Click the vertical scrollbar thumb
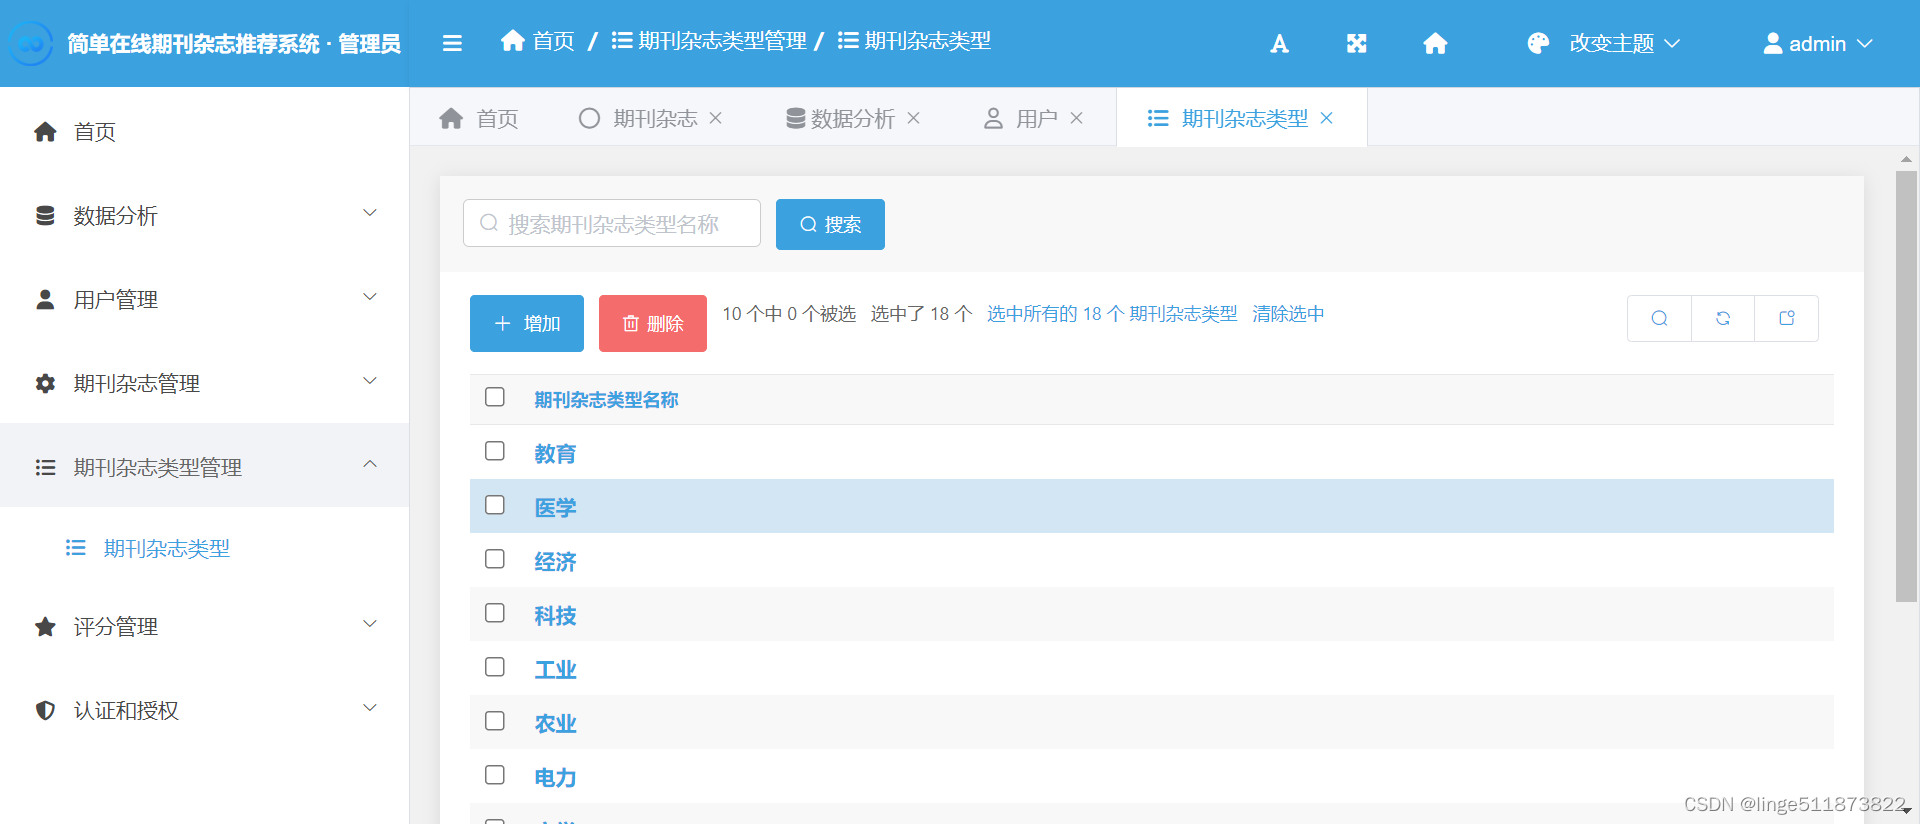The height and width of the screenshot is (824, 1920). (1906, 386)
